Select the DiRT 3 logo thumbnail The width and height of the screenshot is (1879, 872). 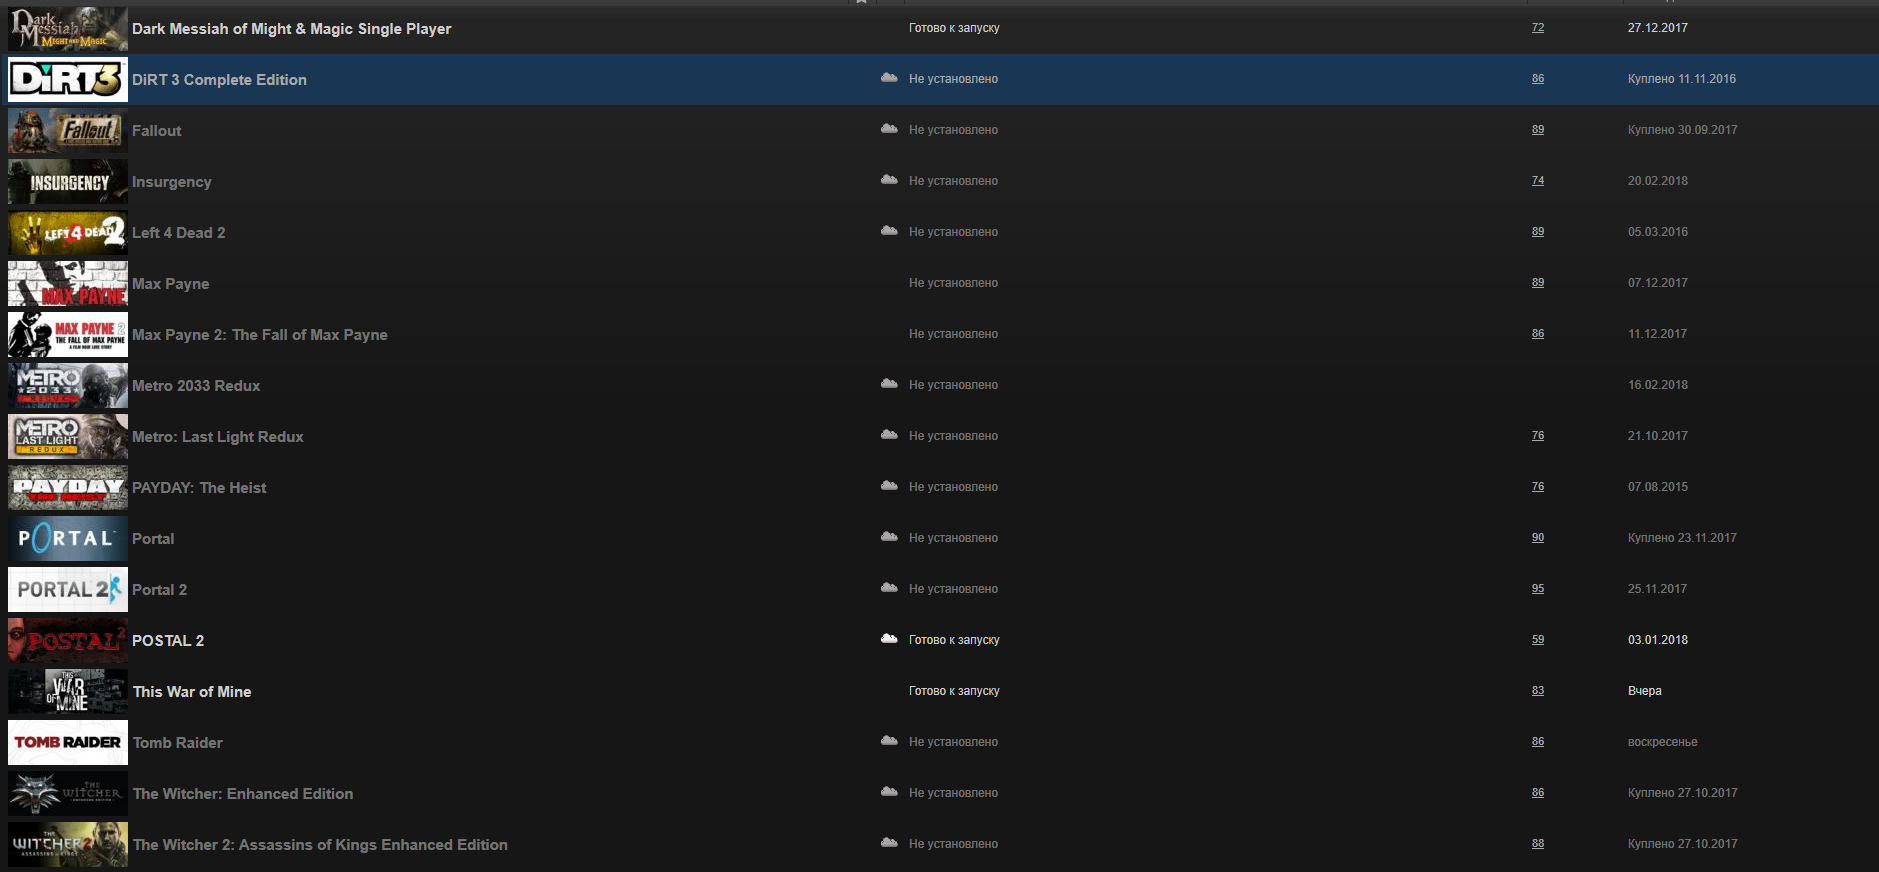click(68, 79)
